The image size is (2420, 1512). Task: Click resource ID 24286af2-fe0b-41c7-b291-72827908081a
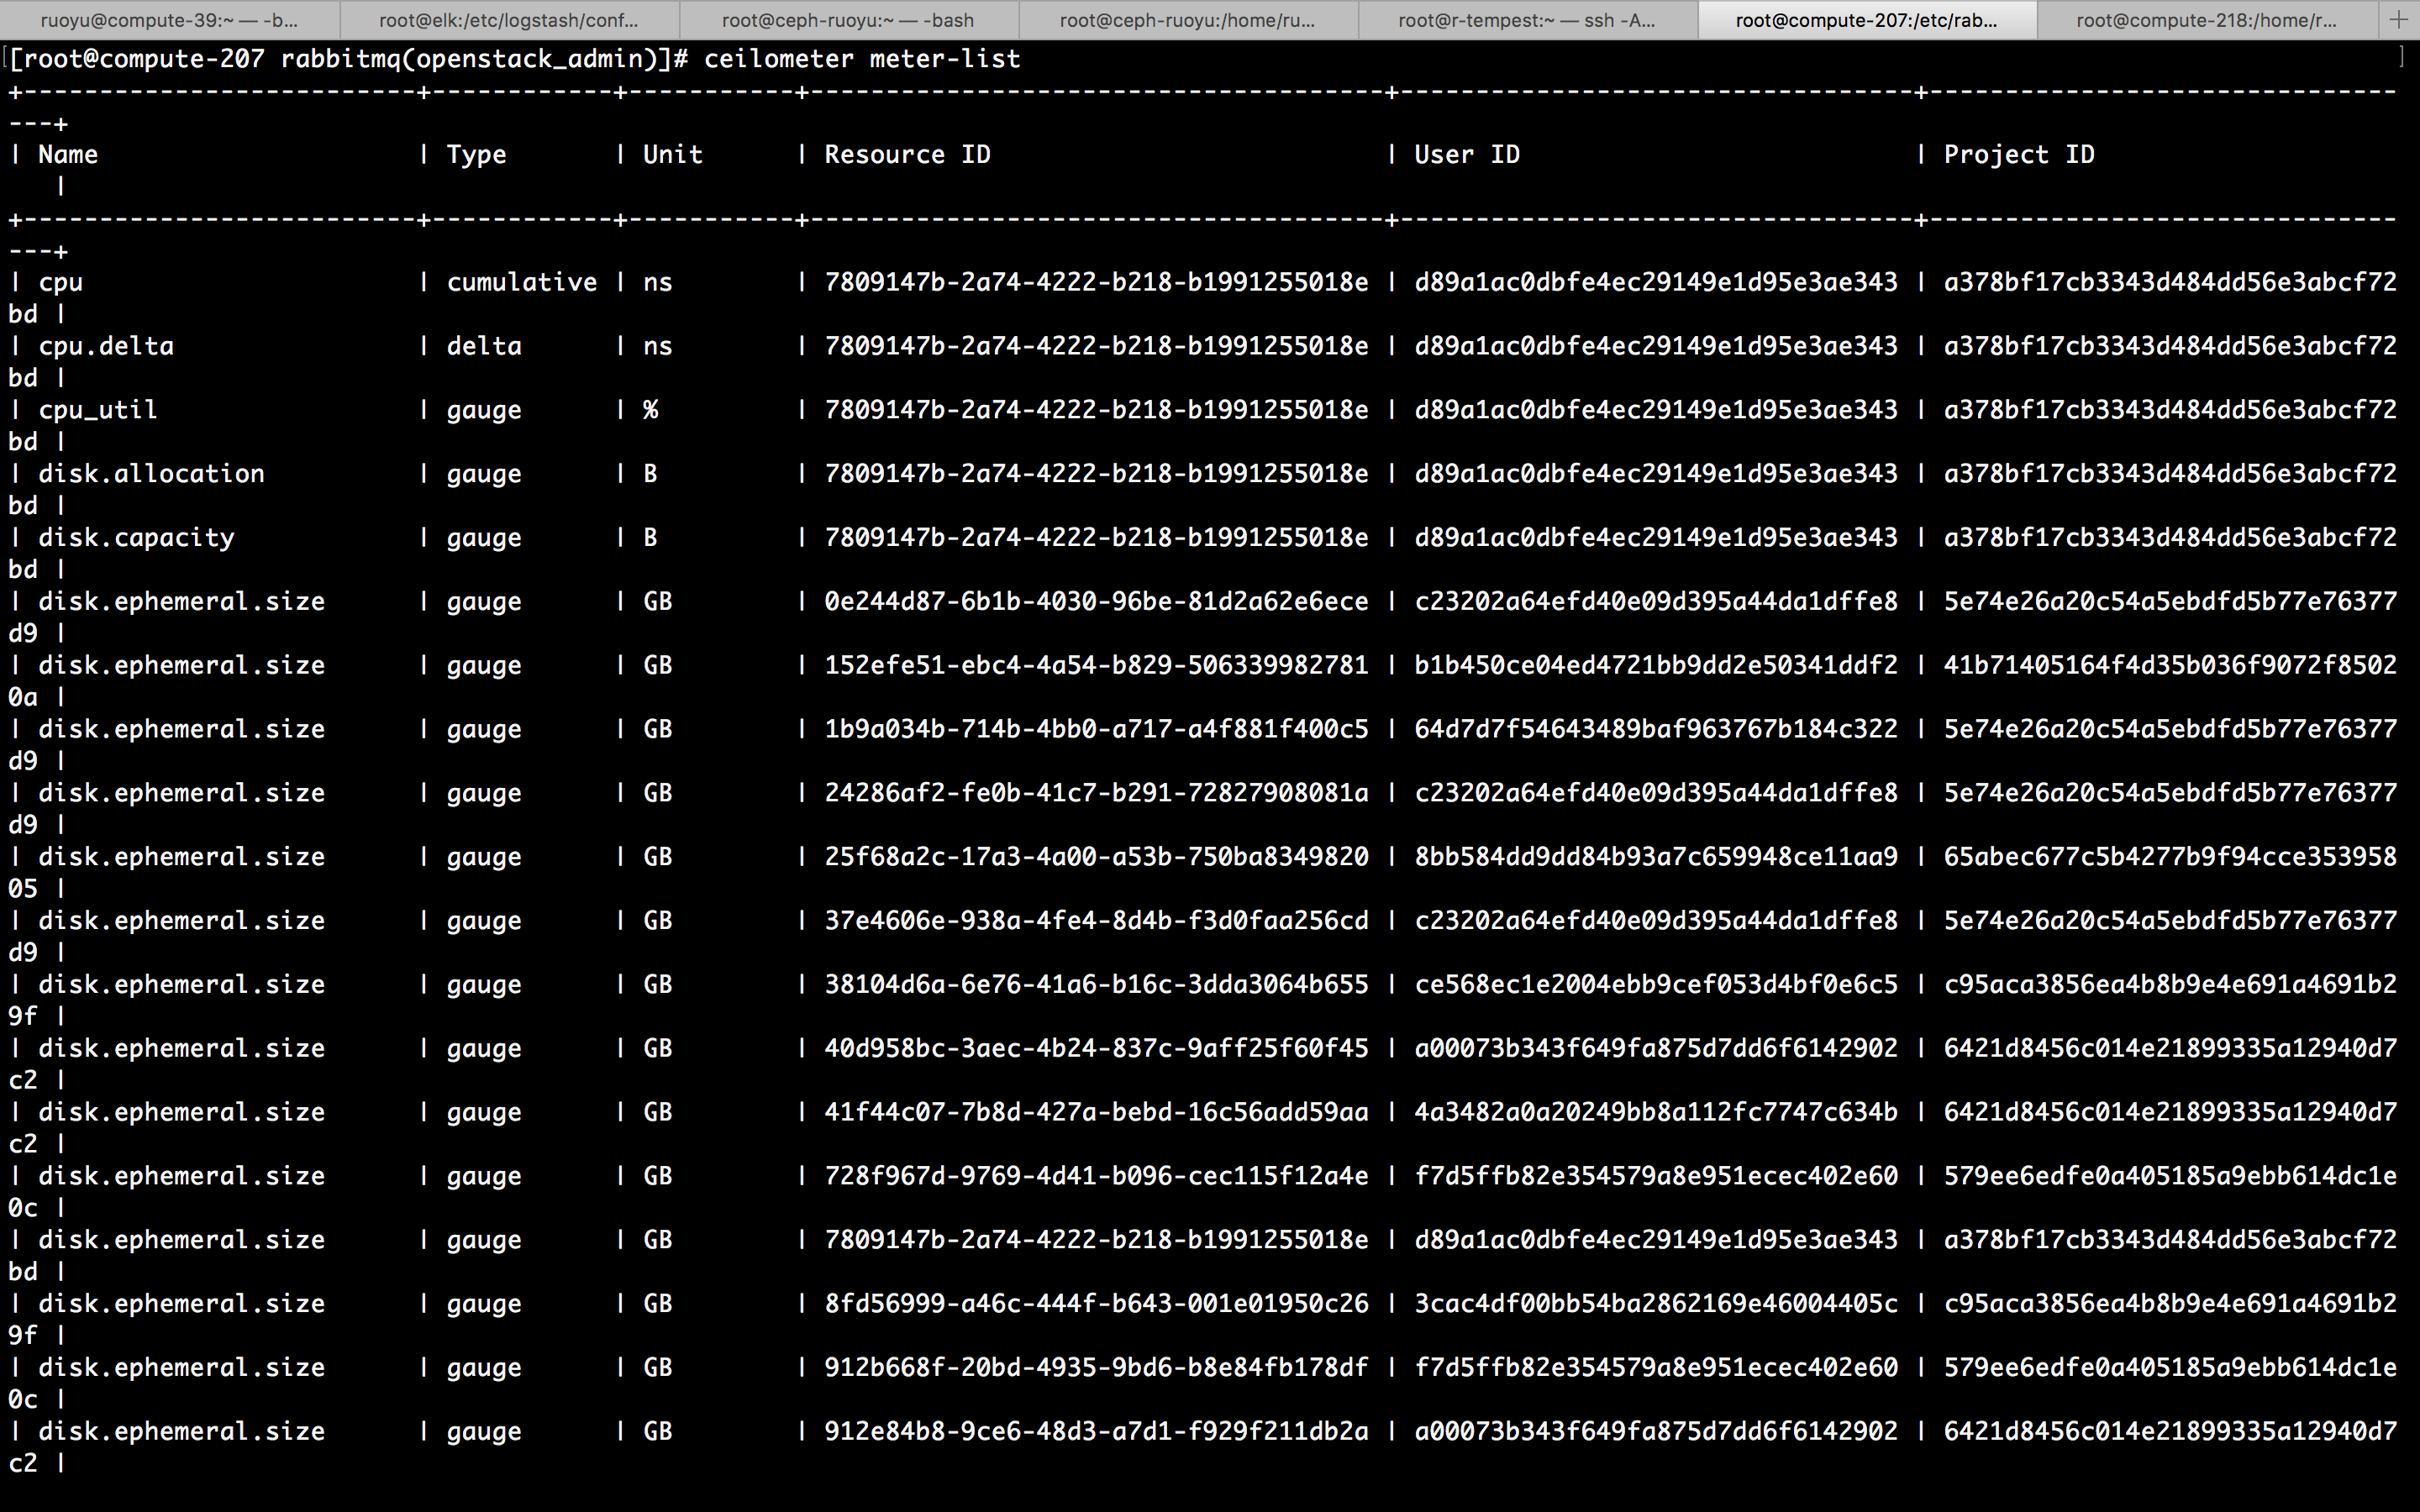coord(1096,794)
